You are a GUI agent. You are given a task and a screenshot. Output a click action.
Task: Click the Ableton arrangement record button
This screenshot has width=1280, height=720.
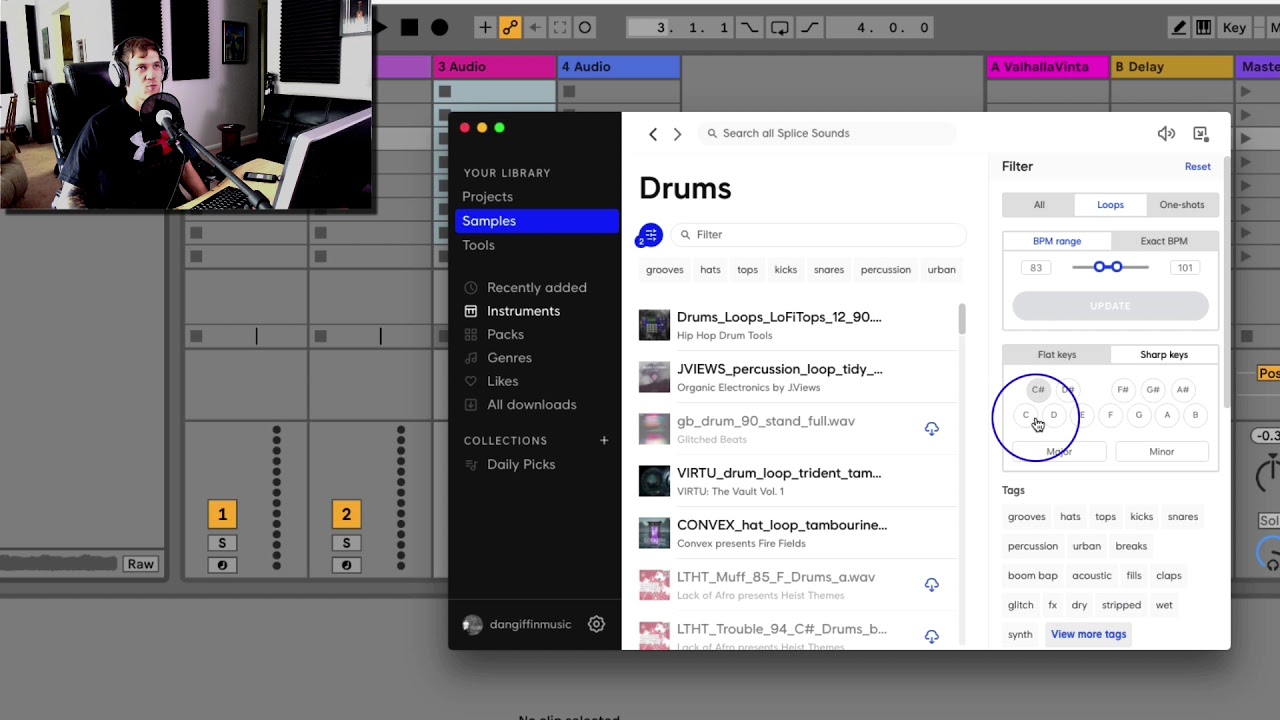pos(439,27)
